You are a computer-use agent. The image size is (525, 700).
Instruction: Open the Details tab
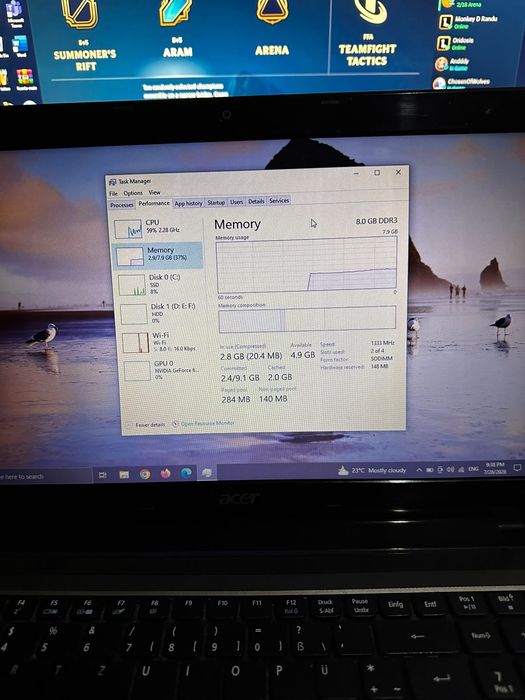(x=256, y=201)
